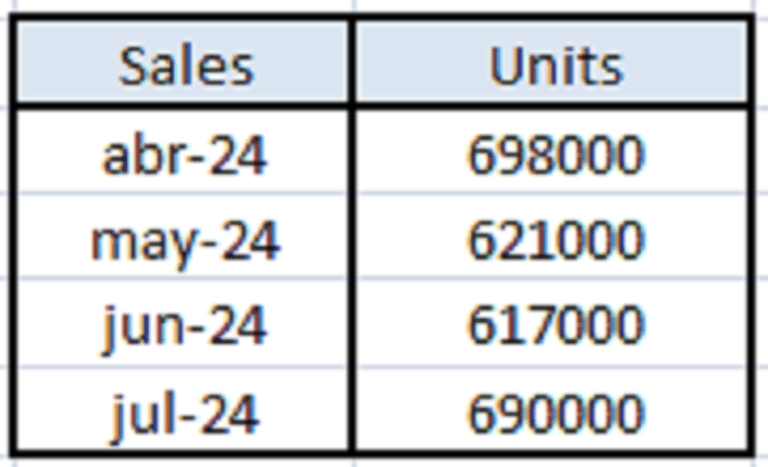Select the highest Units value
768x467 pixels.
point(555,156)
